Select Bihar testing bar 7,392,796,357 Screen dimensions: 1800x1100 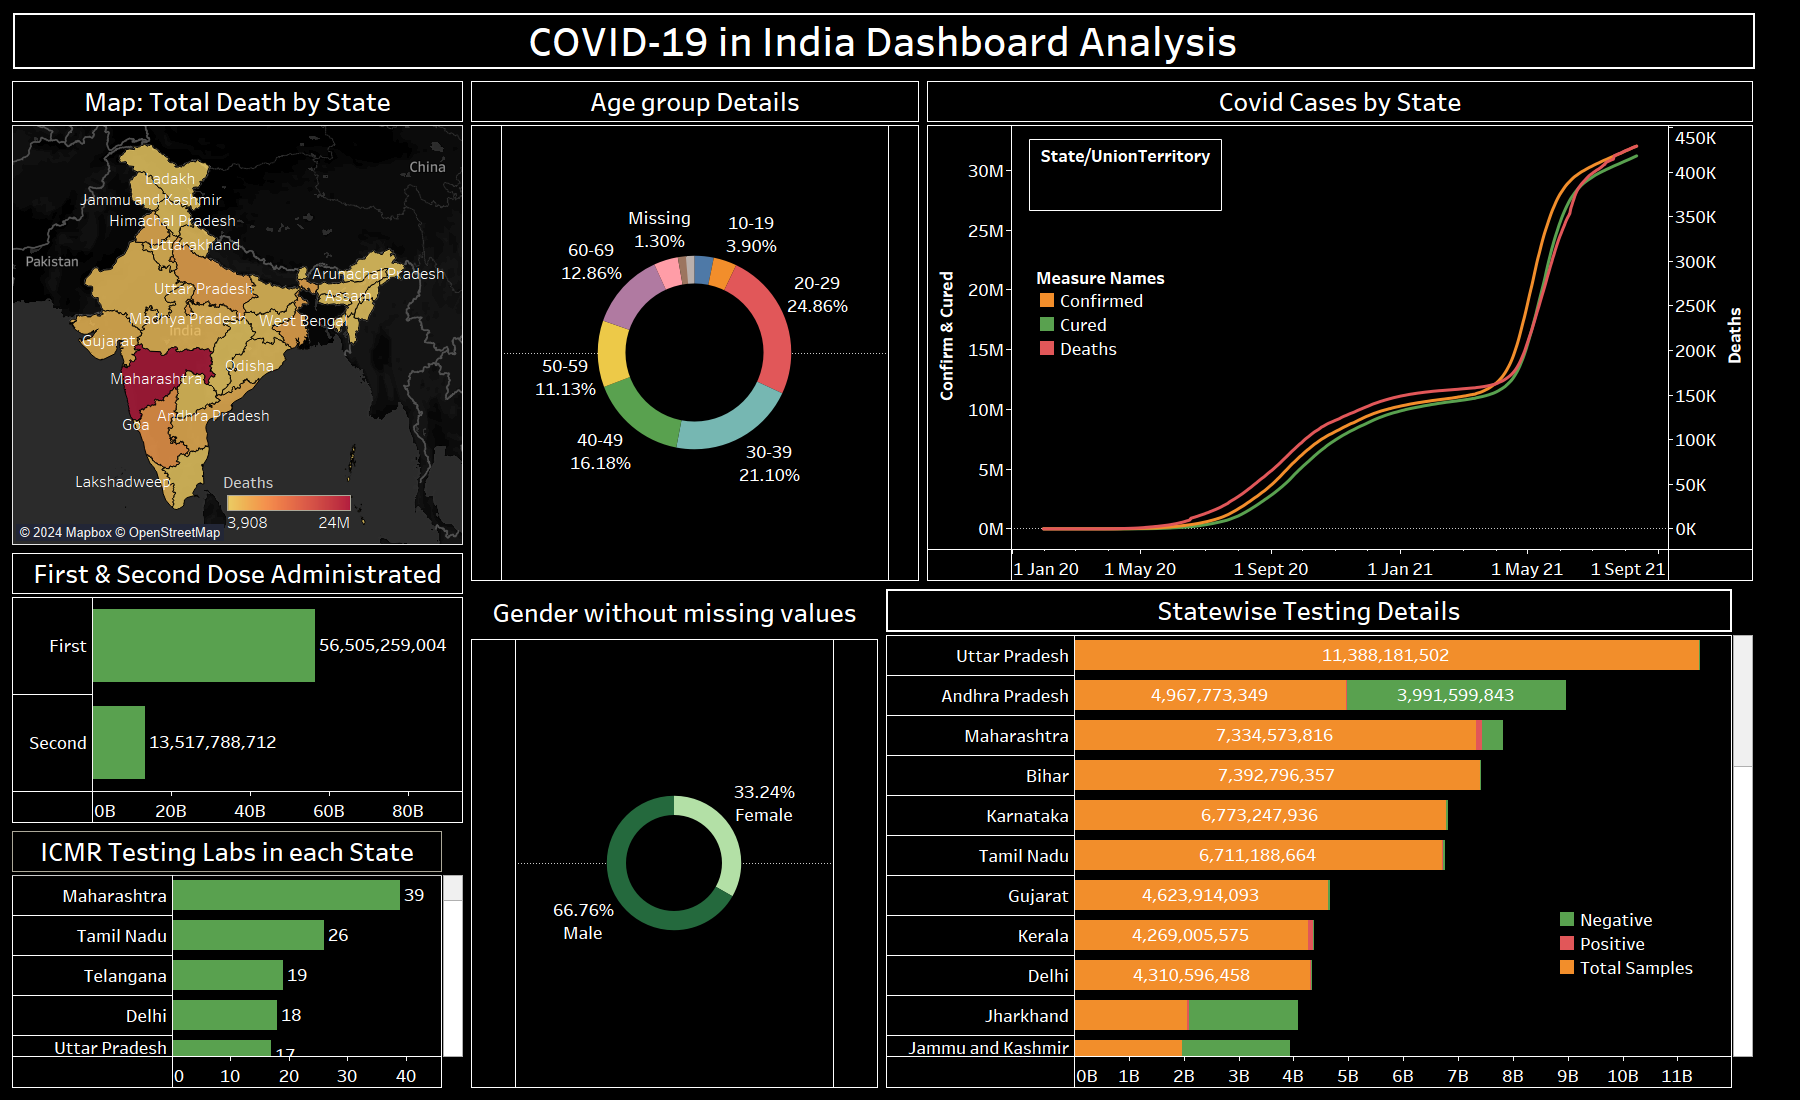point(1277,775)
